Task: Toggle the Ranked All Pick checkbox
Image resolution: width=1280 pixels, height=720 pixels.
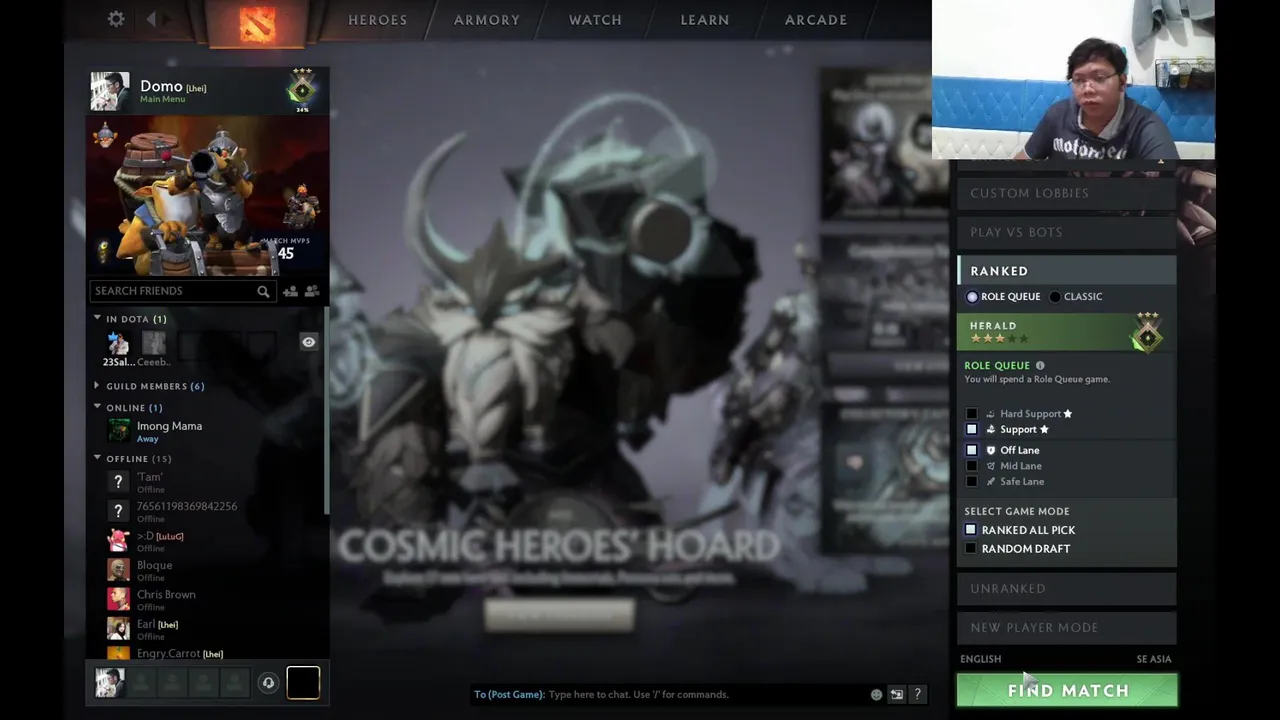Action: (x=970, y=530)
